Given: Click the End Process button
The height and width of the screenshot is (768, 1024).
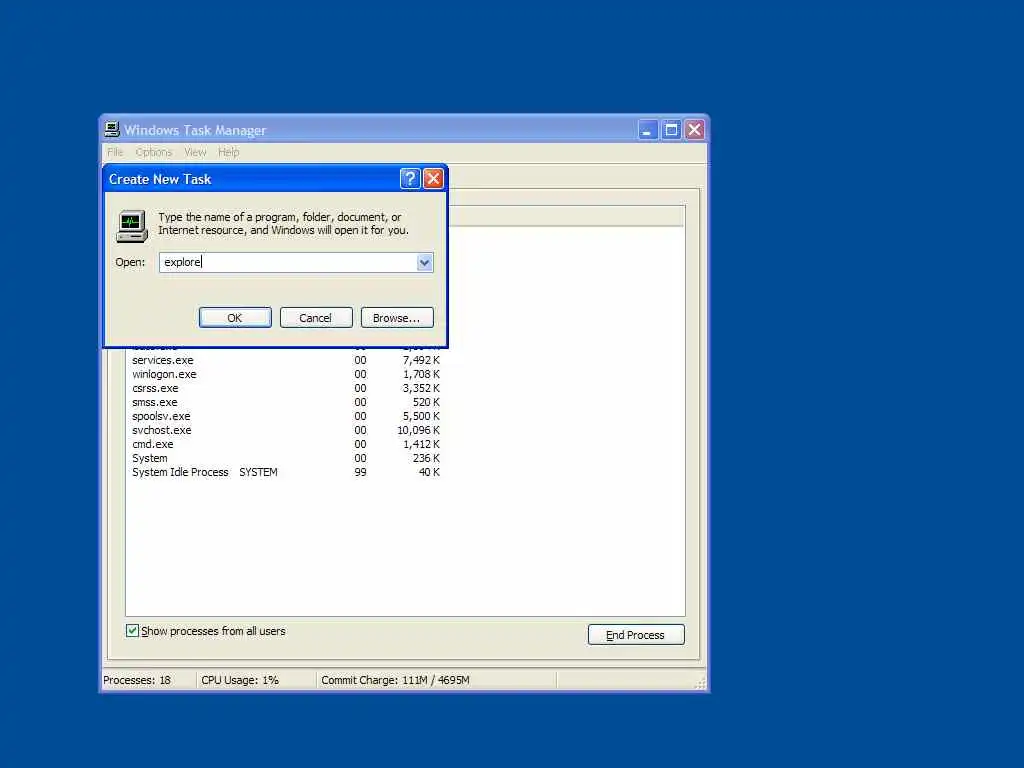Looking at the screenshot, I should (636, 635).
